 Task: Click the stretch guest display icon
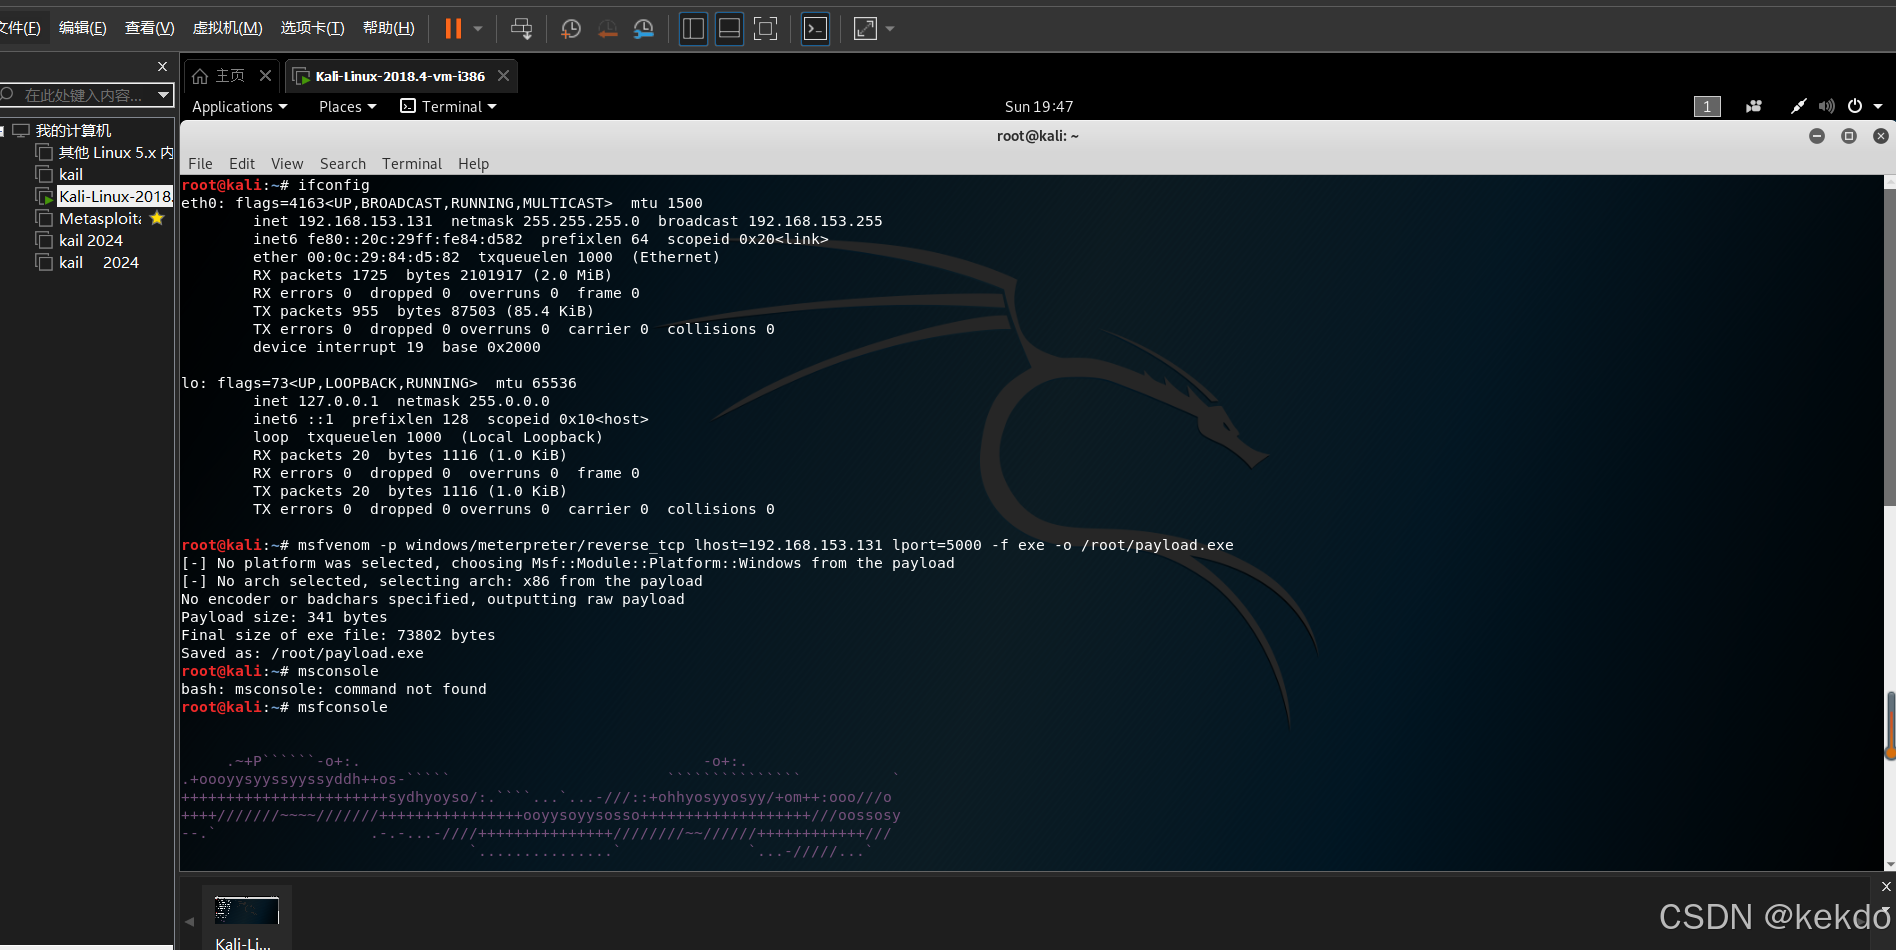tap(866, 29)
